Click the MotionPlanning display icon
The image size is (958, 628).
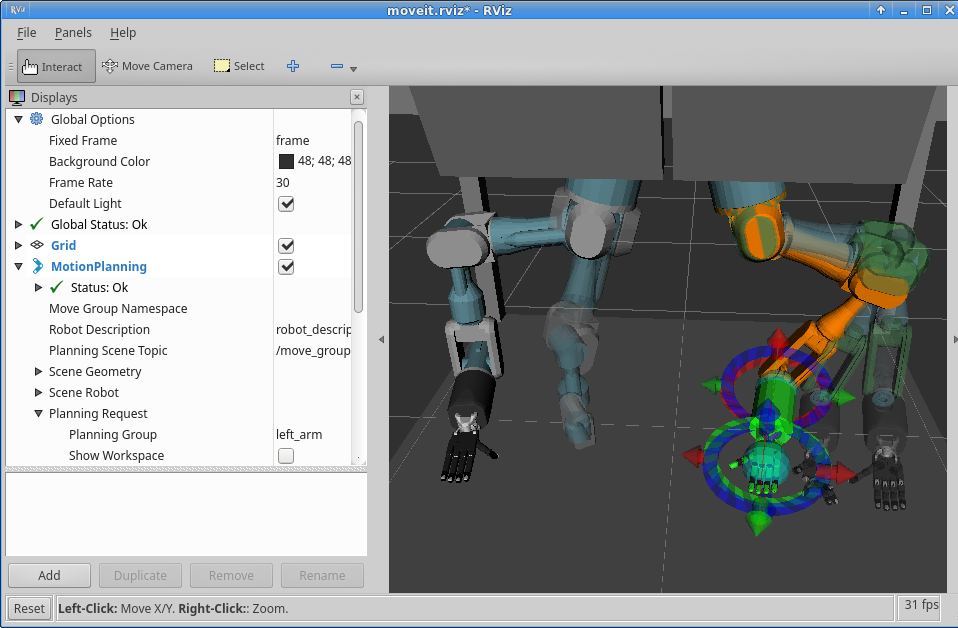[x=37, y=266]
